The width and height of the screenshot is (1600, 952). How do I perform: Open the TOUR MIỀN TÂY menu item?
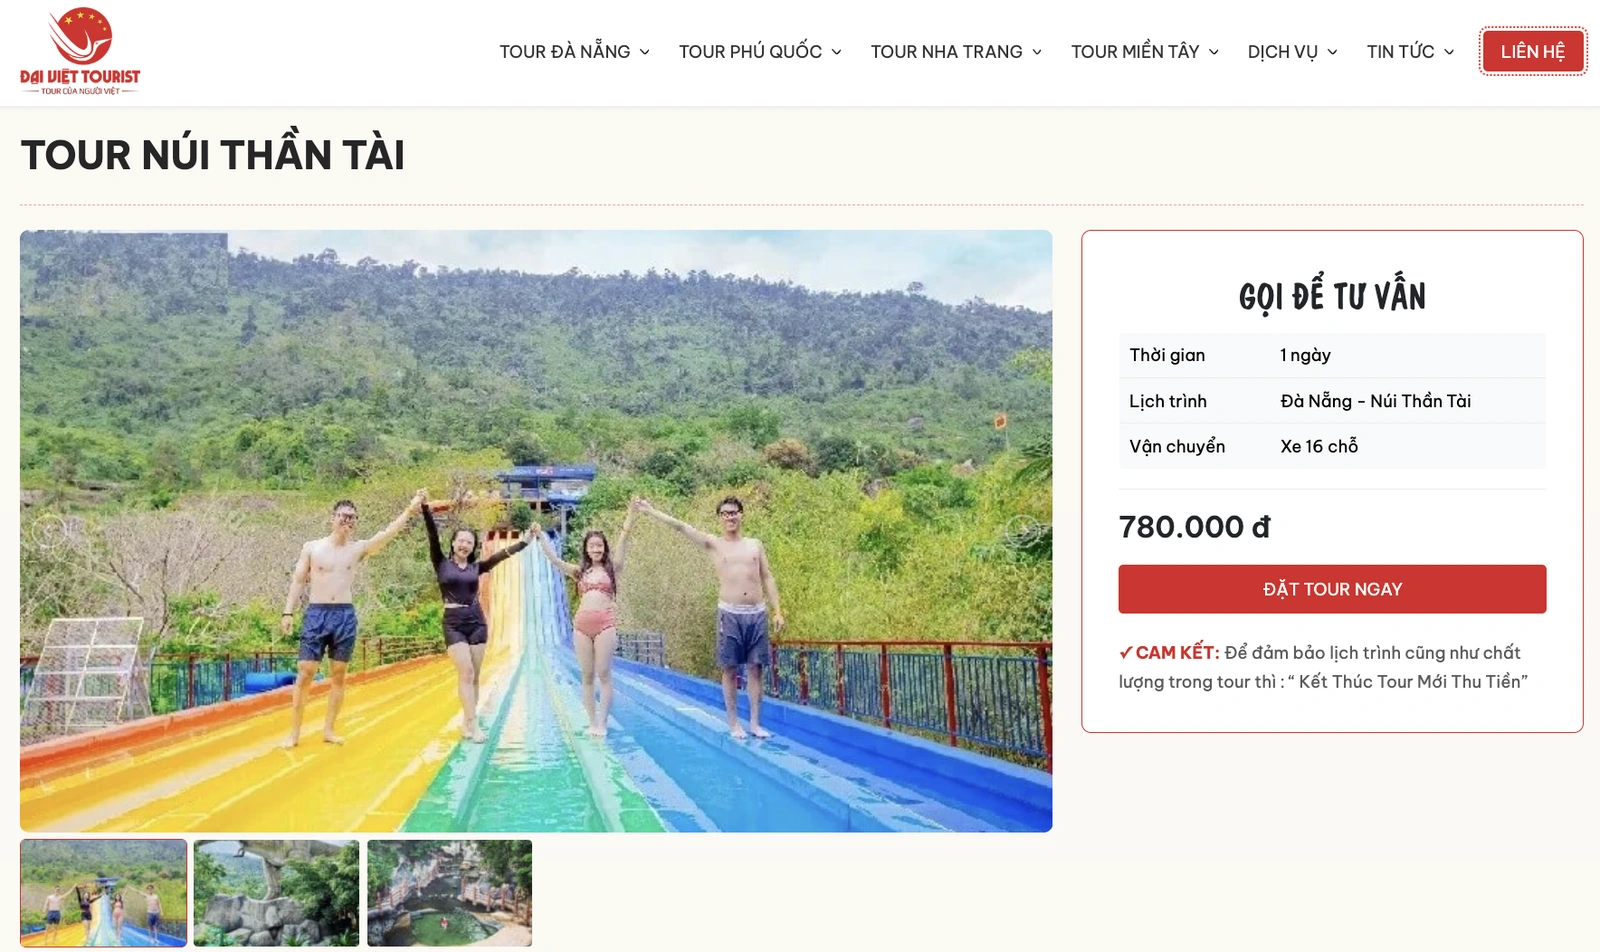tap(1136, 51)
